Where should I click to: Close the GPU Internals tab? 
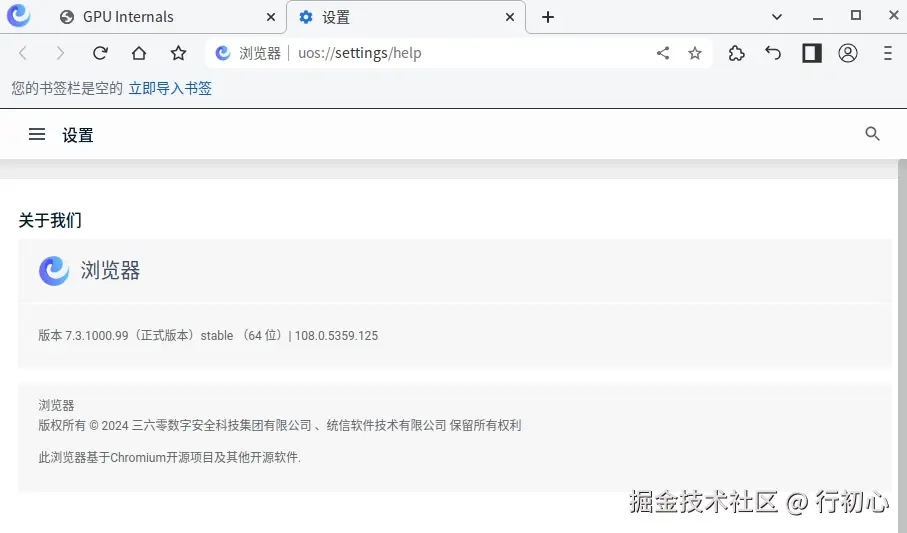click(x=271, y=17)
